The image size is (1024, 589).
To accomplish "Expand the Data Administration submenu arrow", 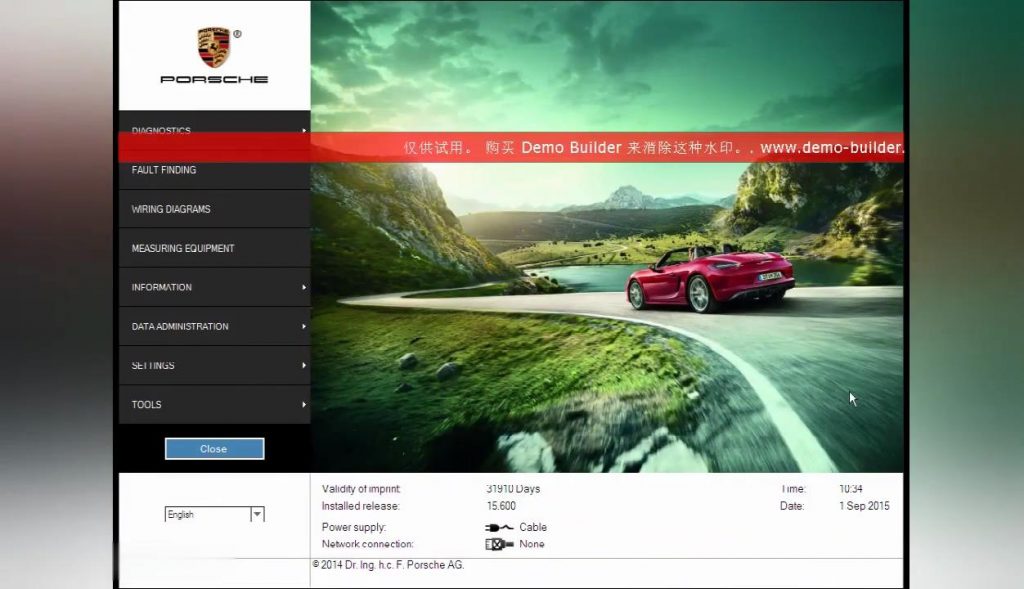I will pos(304,326).
